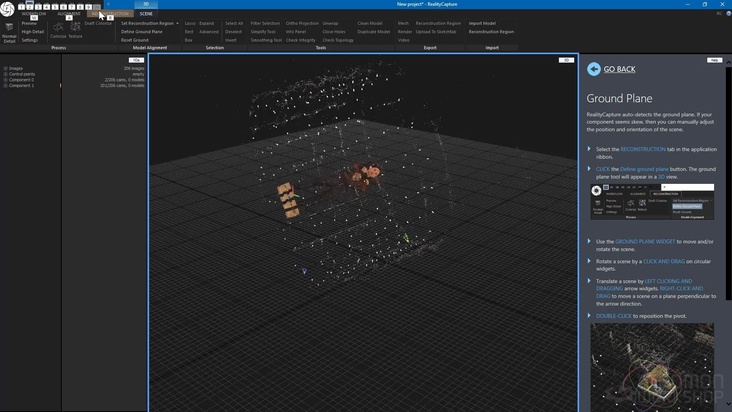The width and height of the screenshot is (732, 412).
Task: Open the ALIGNMENT ribbon tab
Action: pos(69,14)
